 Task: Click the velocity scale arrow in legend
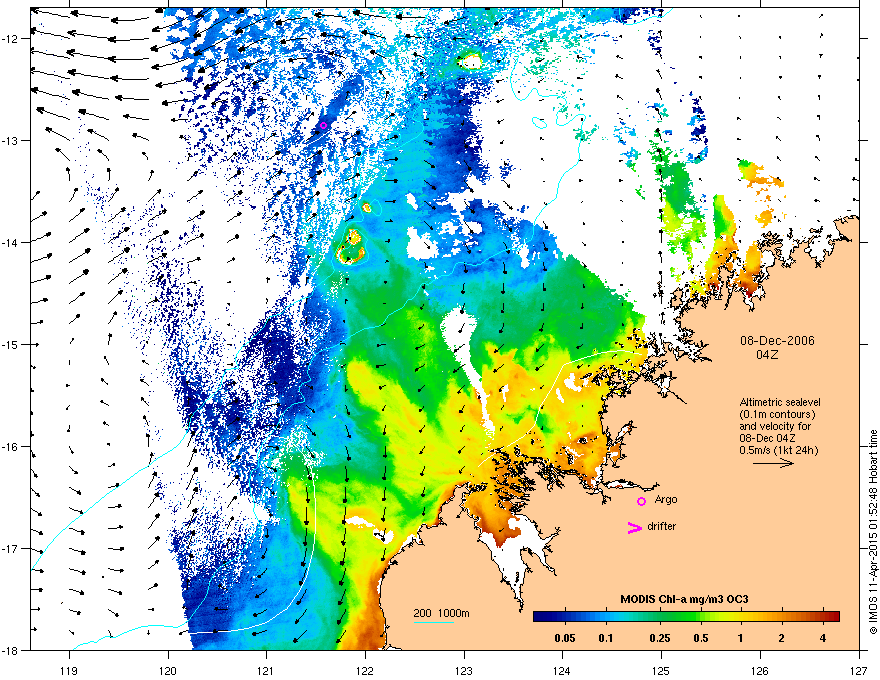coord(773,463)
